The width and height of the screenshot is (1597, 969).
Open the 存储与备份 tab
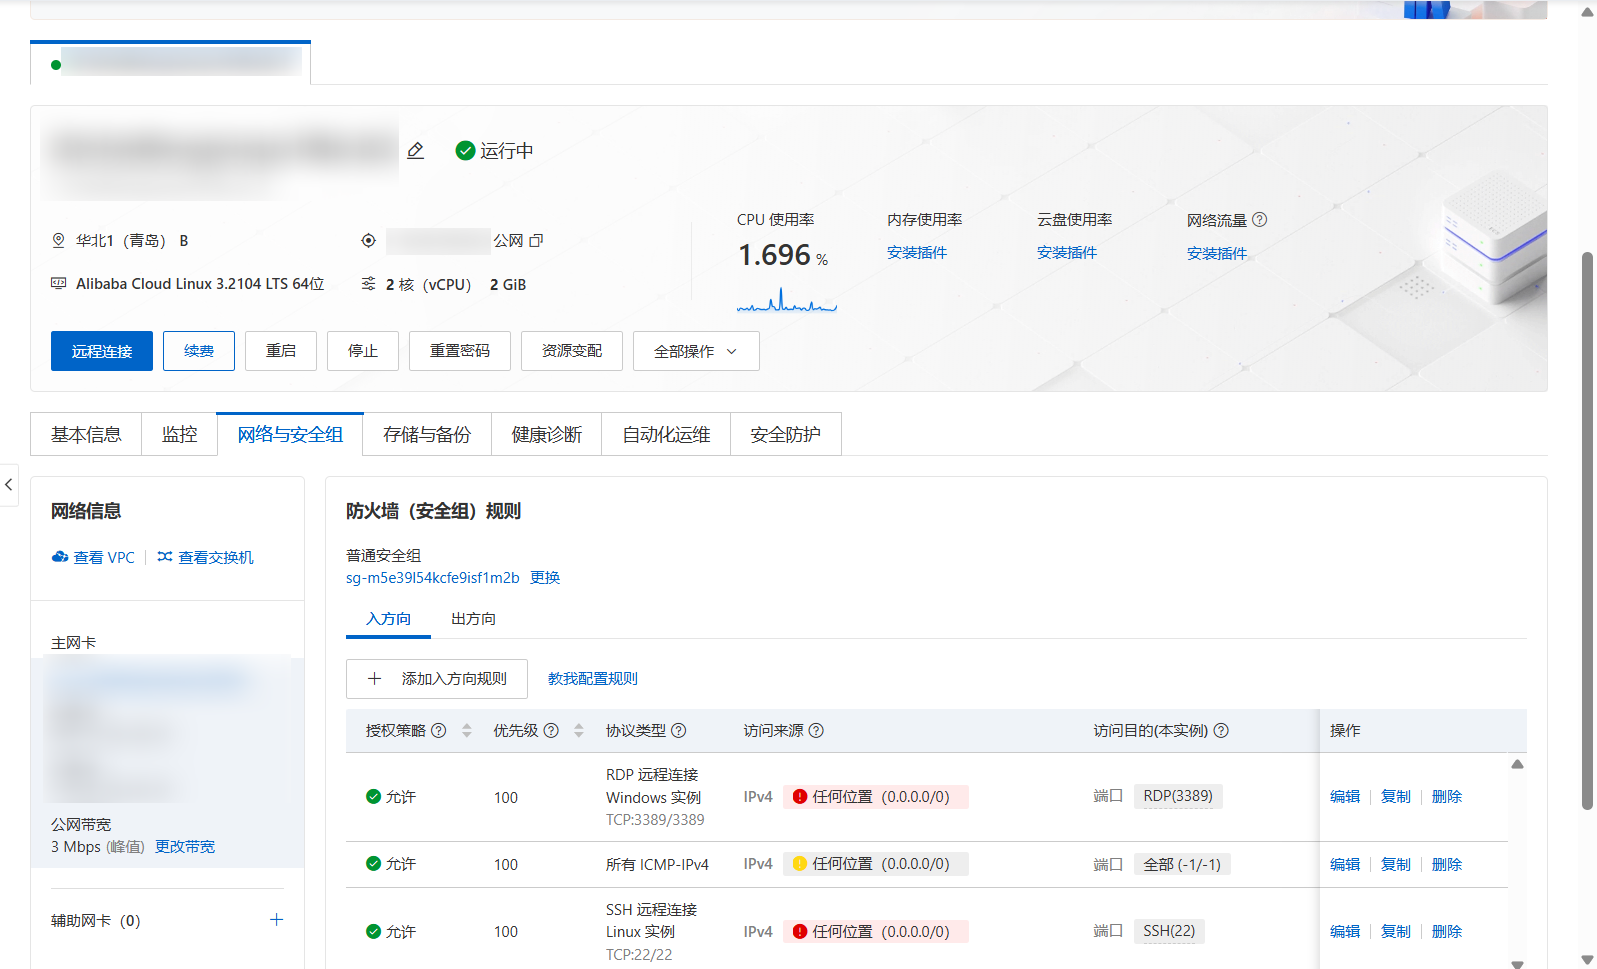pyautogui.click(x=427, y=434)
